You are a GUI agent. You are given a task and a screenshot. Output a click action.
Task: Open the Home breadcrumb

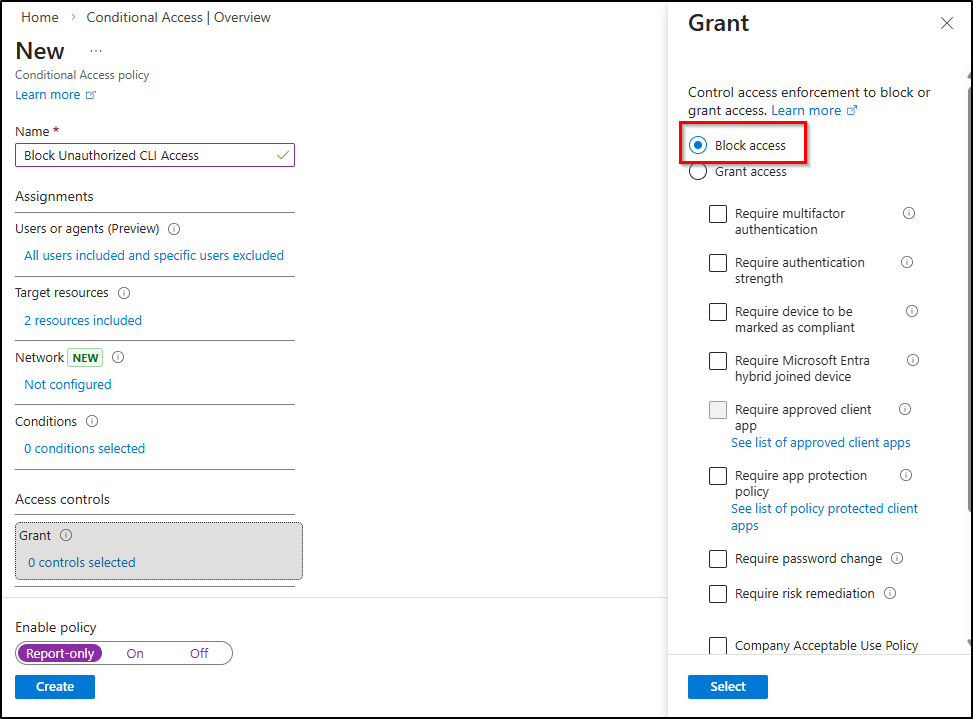pyautogui.click(x=39, y=17)
